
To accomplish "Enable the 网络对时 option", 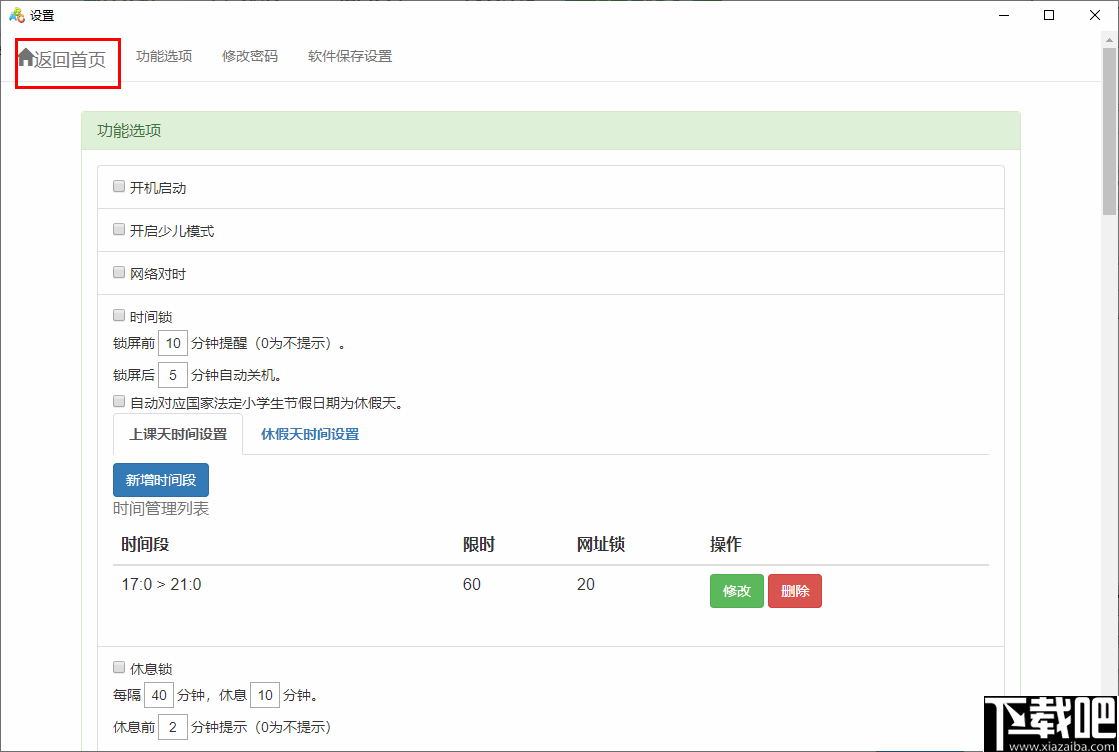I will (x=118, y=272).
